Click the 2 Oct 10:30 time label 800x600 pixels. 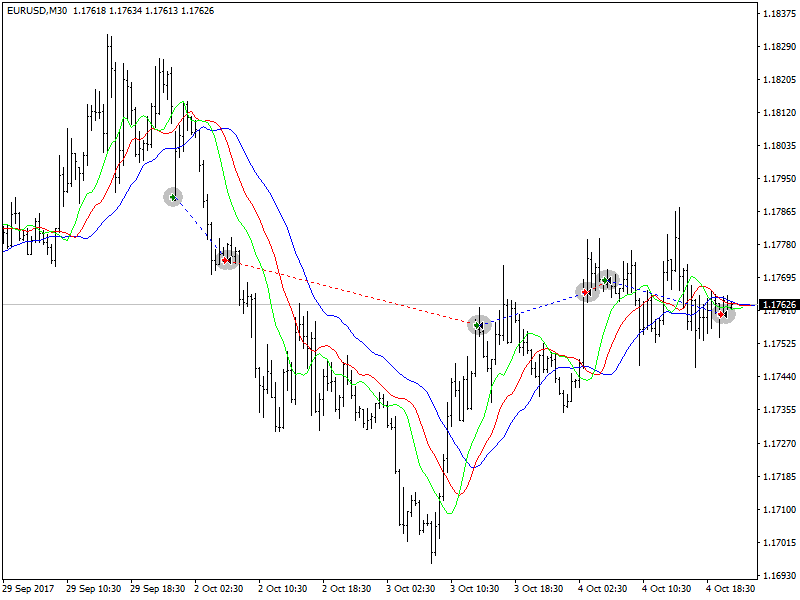281,588
